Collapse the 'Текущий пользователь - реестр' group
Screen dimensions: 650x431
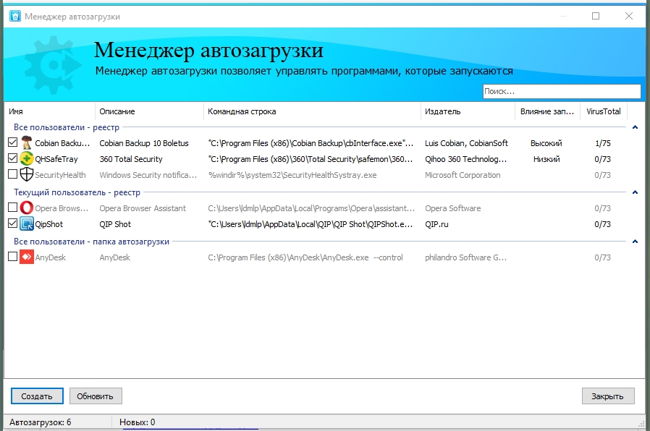click(x=635, y=192)
